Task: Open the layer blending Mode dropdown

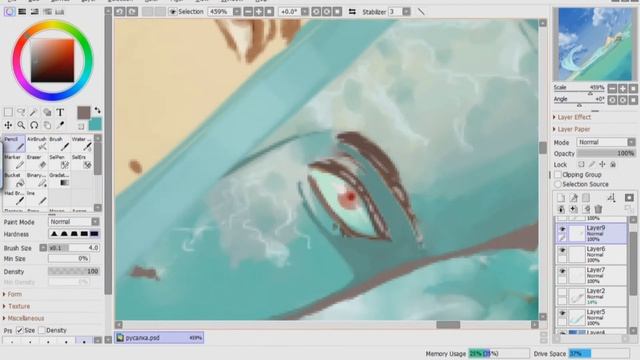Action: point(631,142)
